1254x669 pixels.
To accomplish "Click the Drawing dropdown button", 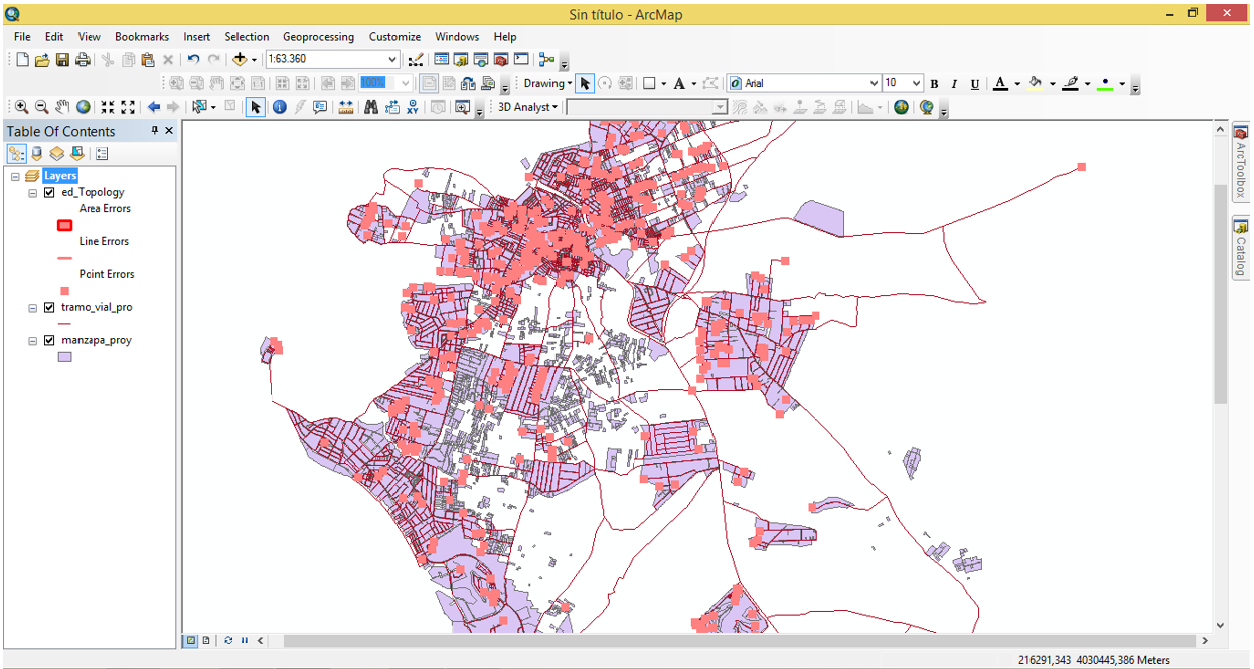I will click(x=547, y=84).
